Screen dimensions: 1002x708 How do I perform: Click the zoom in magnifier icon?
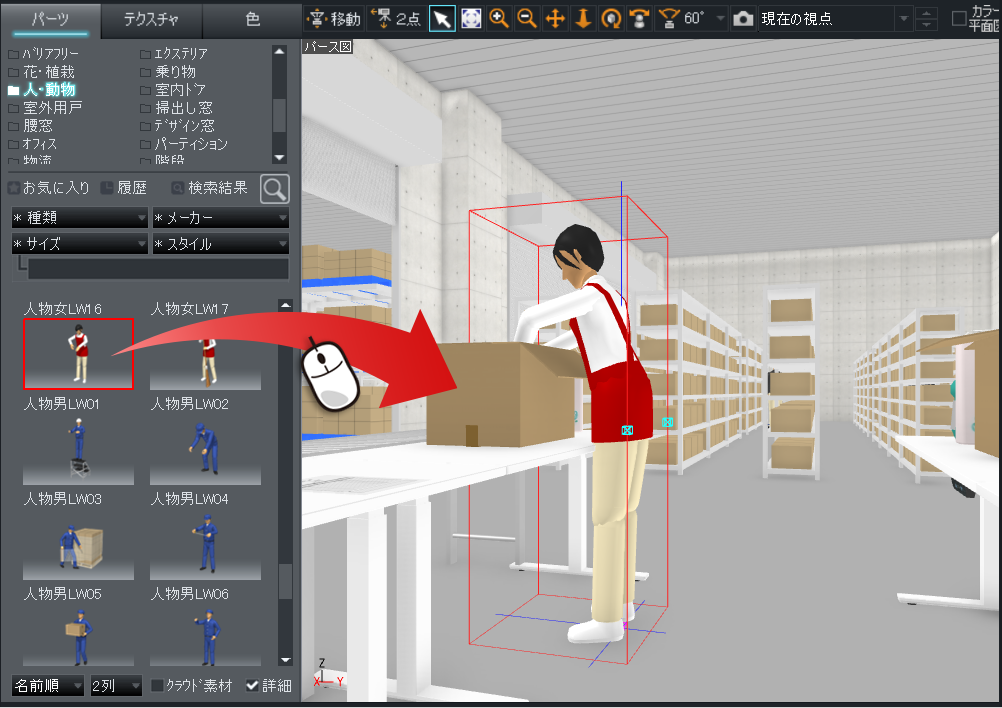(x=498, y=19)
